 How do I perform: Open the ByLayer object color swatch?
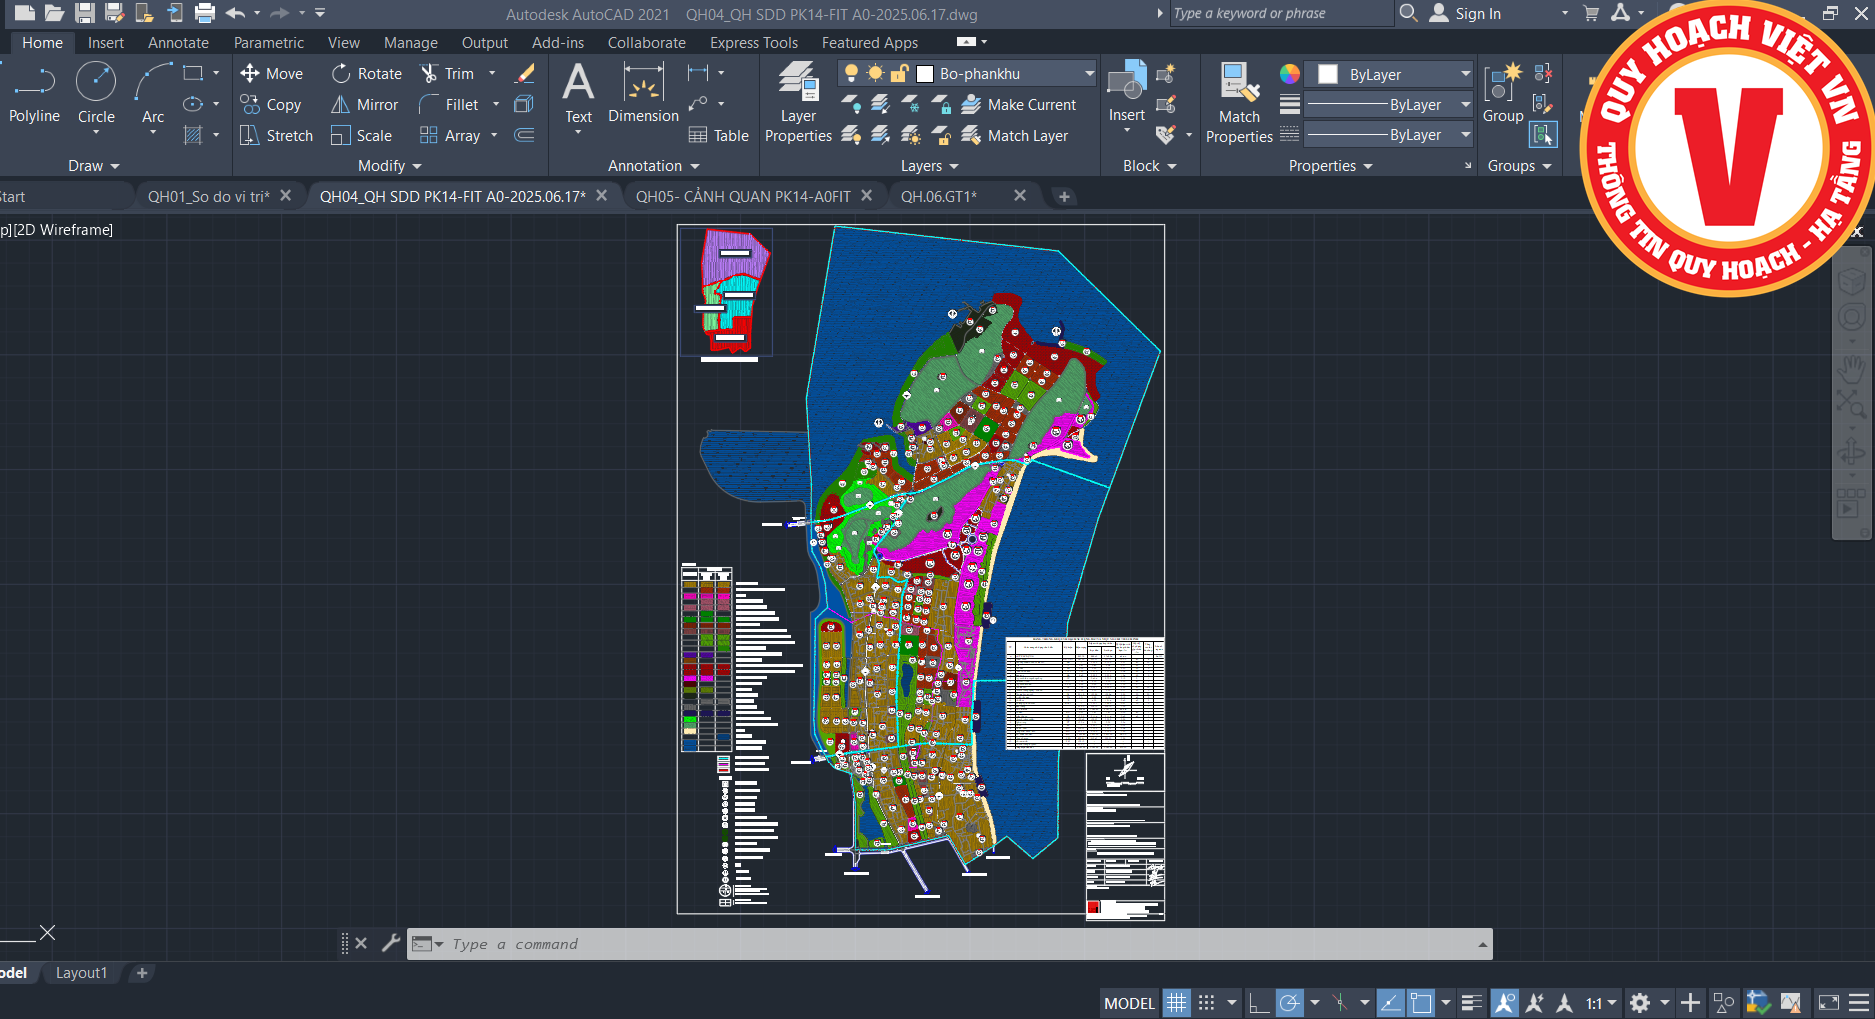point(1328,75)
